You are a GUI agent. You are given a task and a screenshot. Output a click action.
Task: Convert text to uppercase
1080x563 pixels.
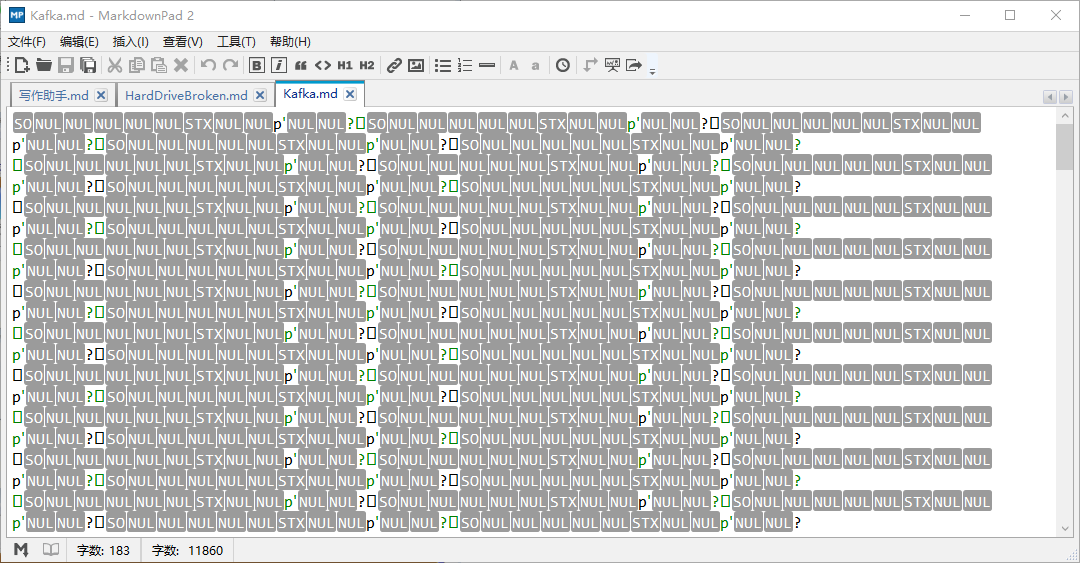[514, 65]
